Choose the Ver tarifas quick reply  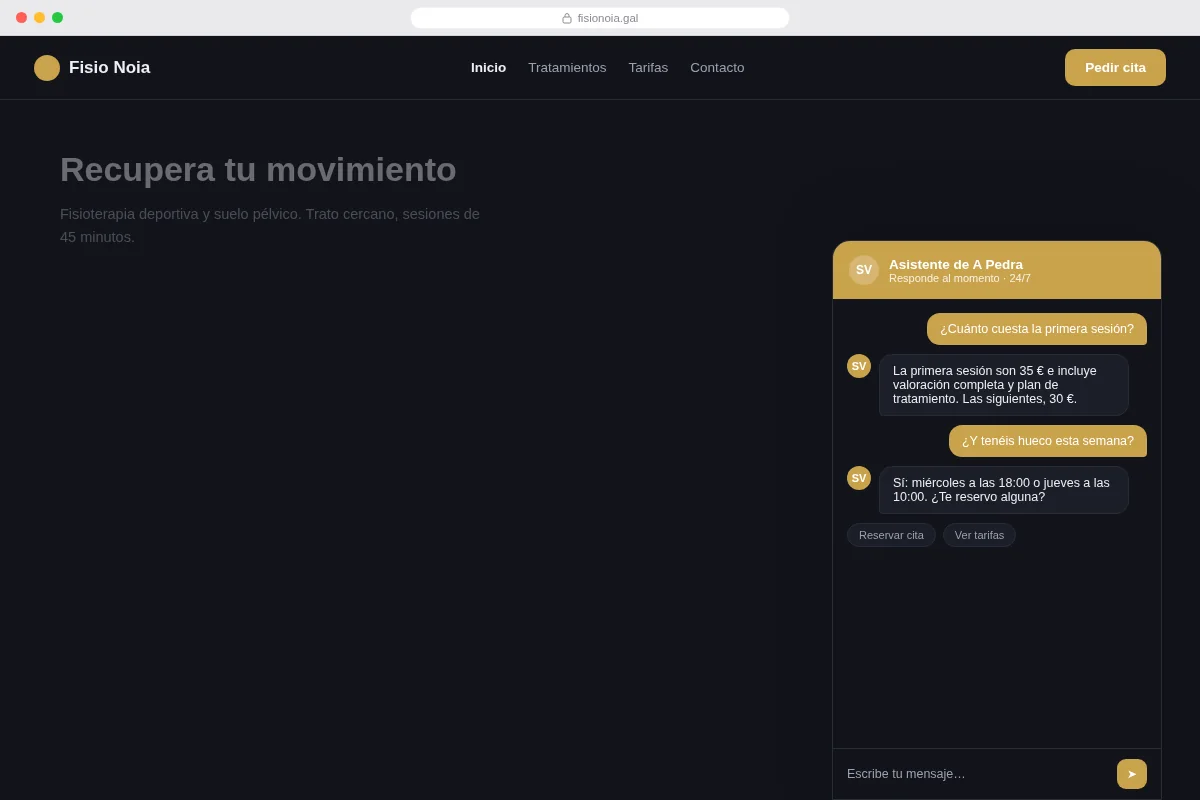tap(979, 535)
